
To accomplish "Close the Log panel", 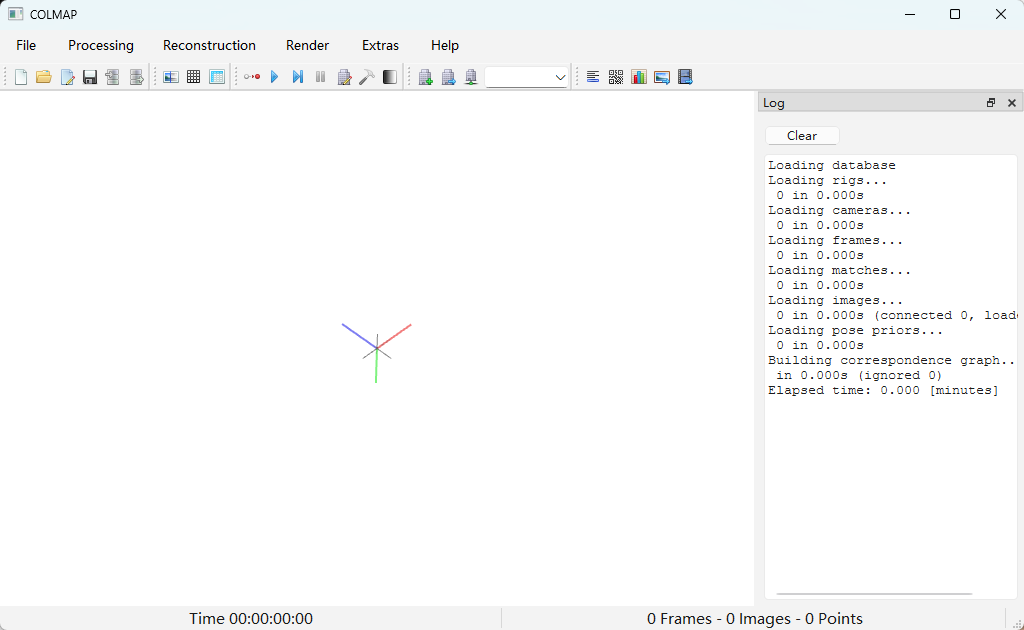I will click(x=1012, y=102).
